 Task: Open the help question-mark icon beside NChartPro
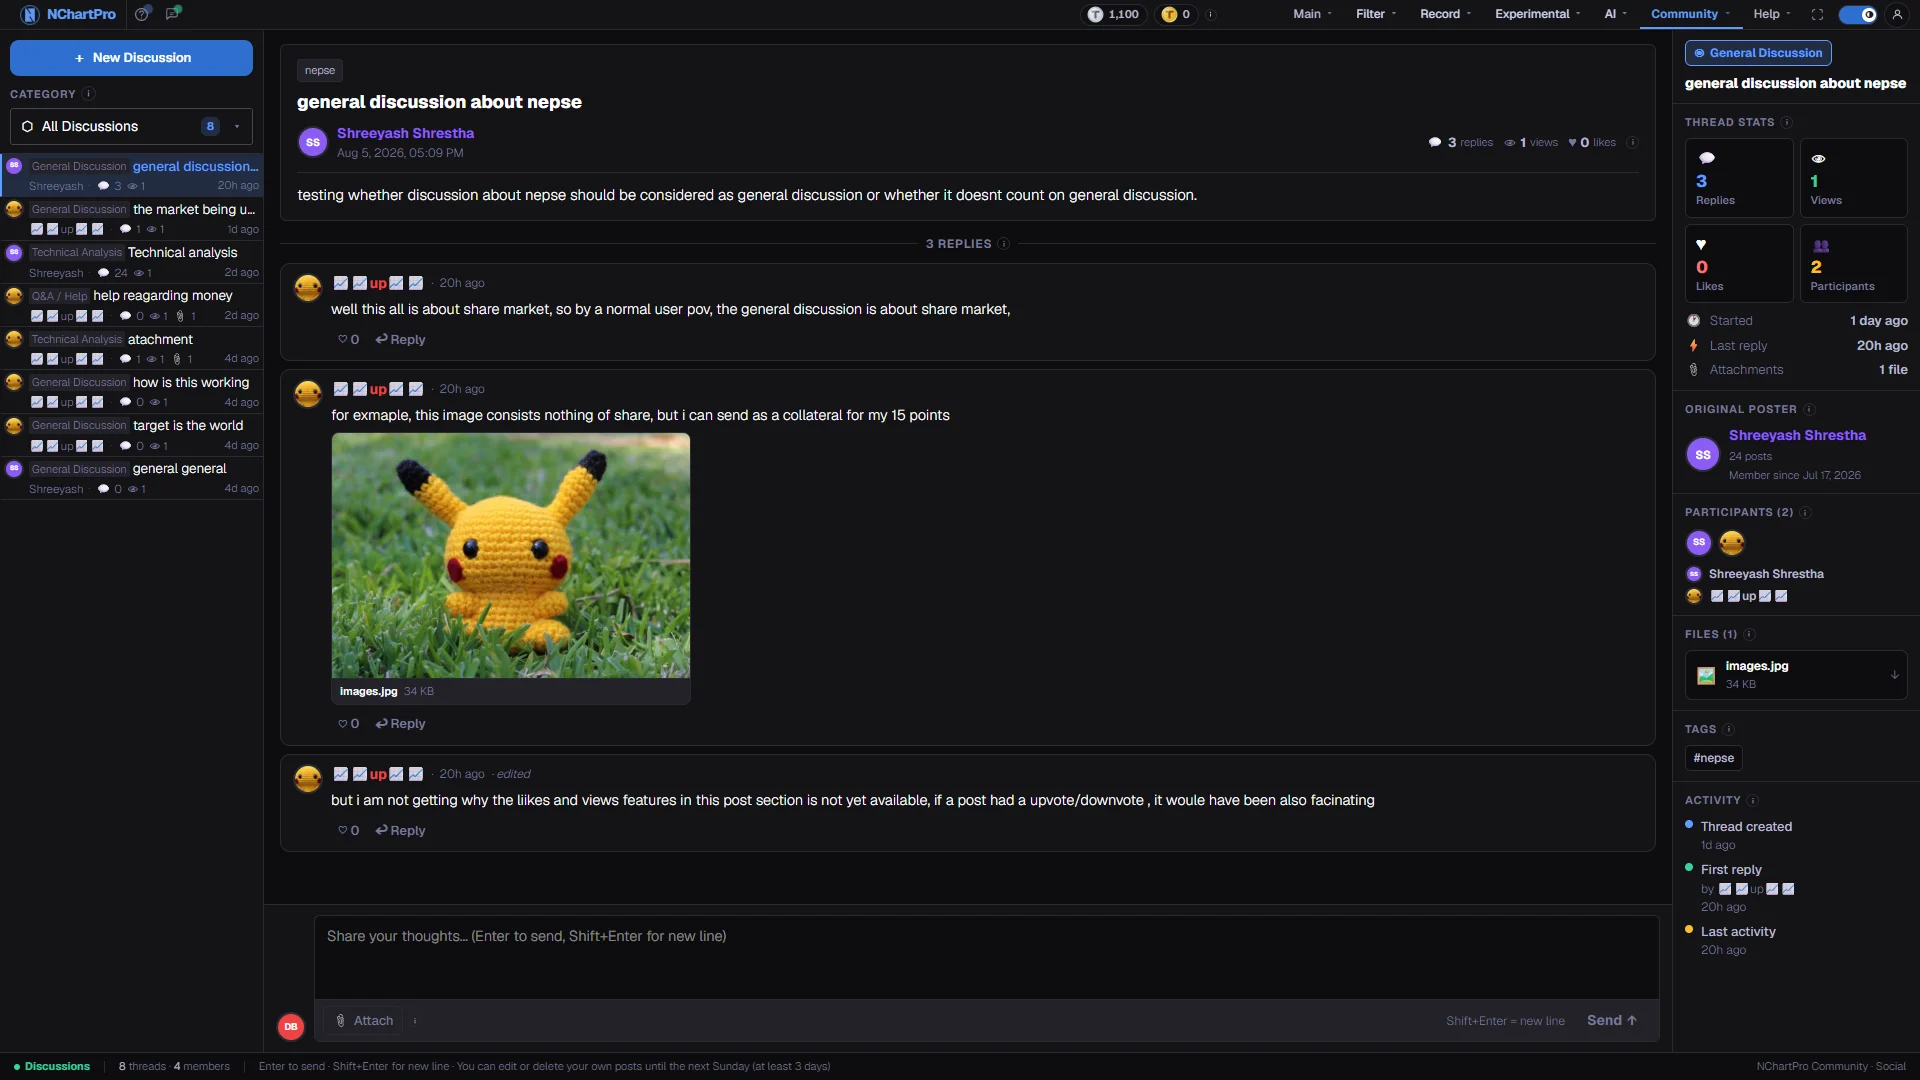point(143,14)
